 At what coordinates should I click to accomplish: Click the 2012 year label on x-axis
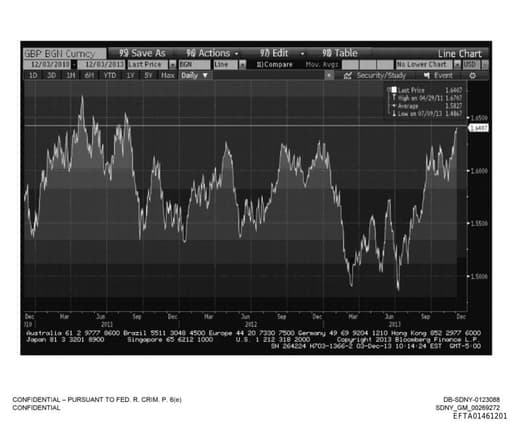pyautogui.click(x=251, y=324)
